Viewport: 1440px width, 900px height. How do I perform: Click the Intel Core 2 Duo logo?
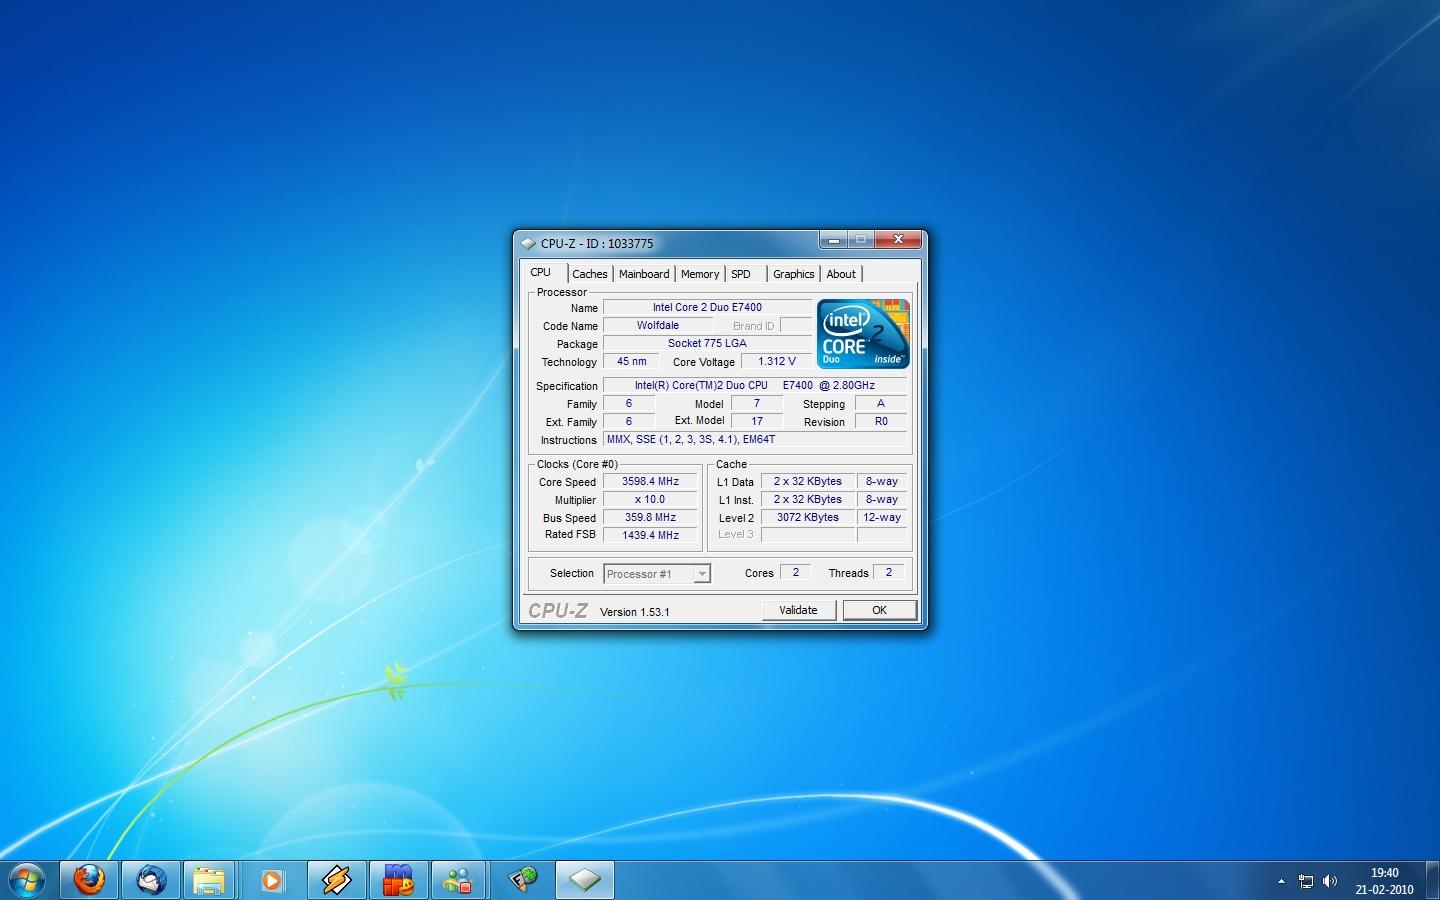[863, 333]
